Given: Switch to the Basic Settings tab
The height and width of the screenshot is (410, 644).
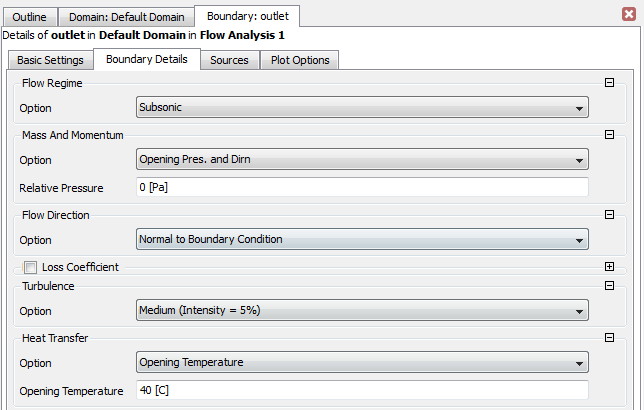Looking at the screenshot, I should (x=50, y=60).
